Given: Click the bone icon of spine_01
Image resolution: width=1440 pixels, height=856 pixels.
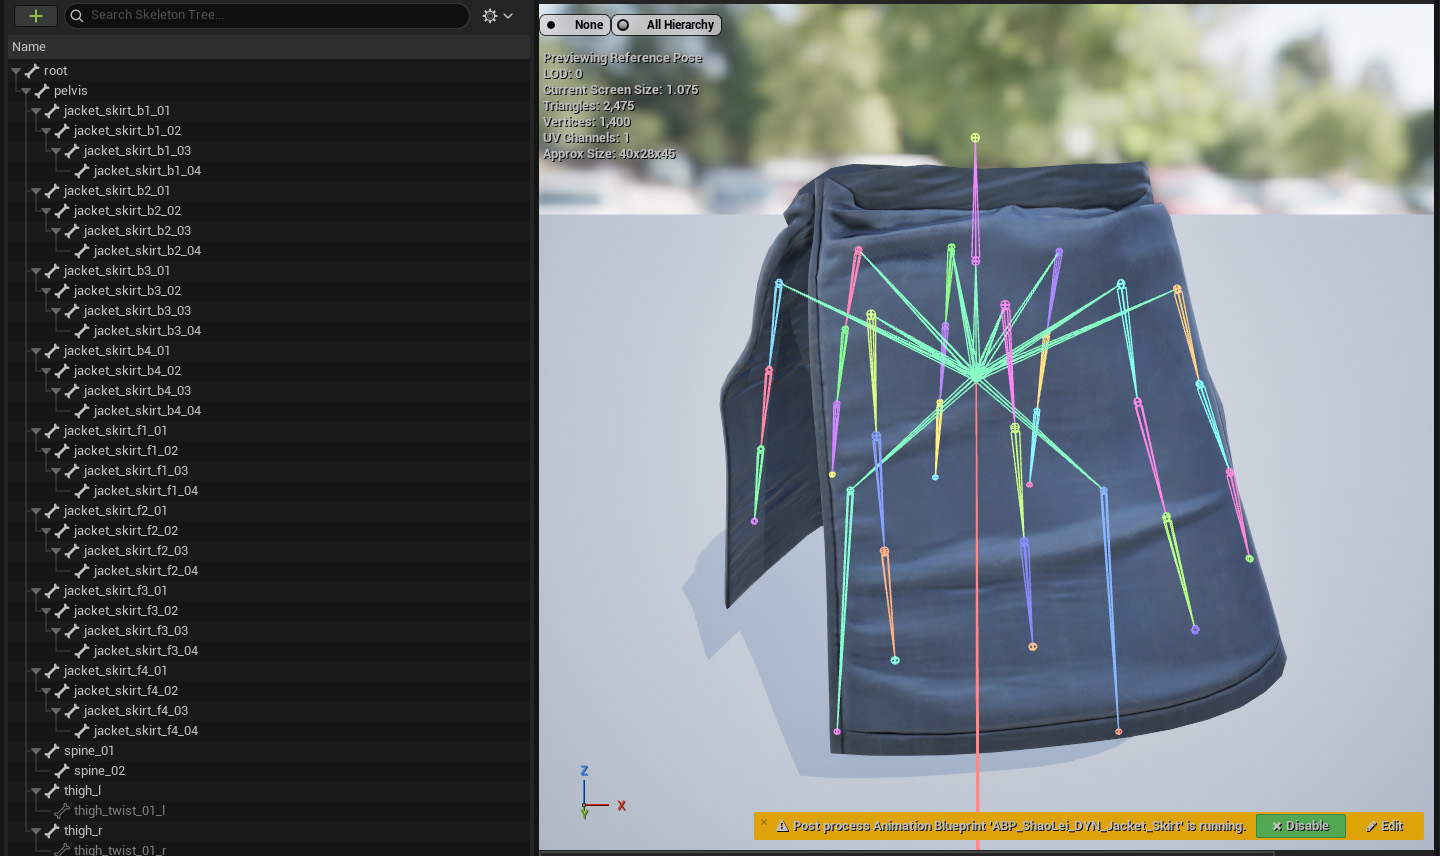Looking at the screenshot, I should click(x=52, y=751).
